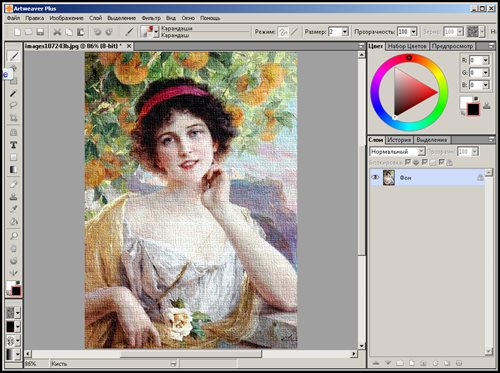Open the Прозрачность opacity dropdown in toolbar
The image size is (500, 373).
(x=414, y=32)
